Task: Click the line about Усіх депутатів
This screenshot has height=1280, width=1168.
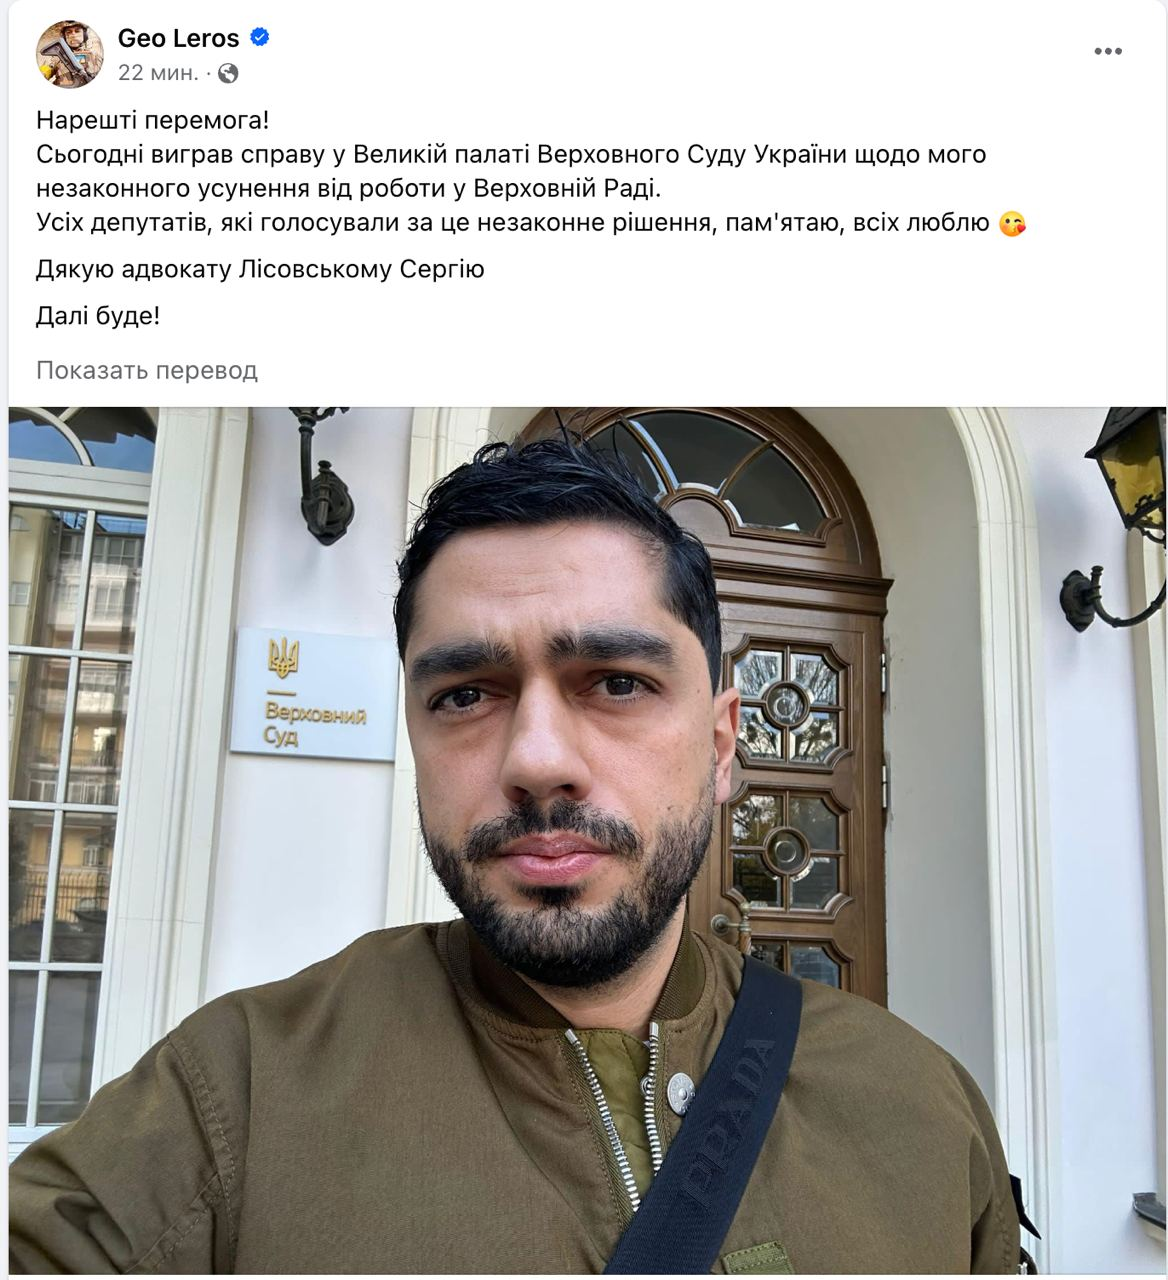Action: [x=531, y=224]
